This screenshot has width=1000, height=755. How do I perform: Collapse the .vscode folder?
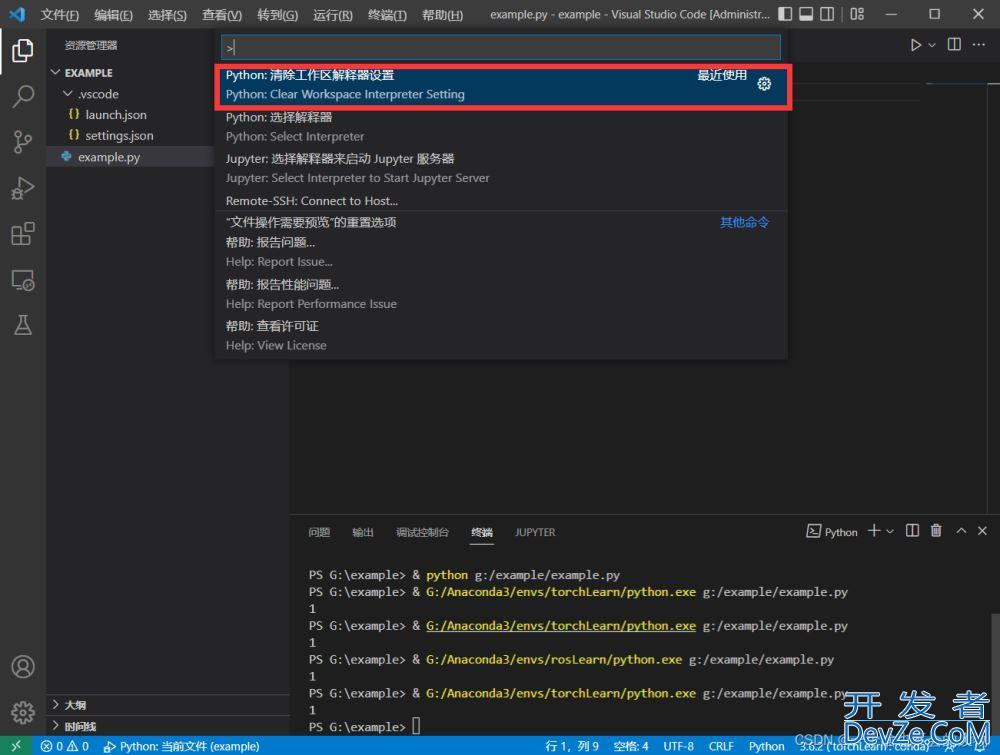pos(130,94)
